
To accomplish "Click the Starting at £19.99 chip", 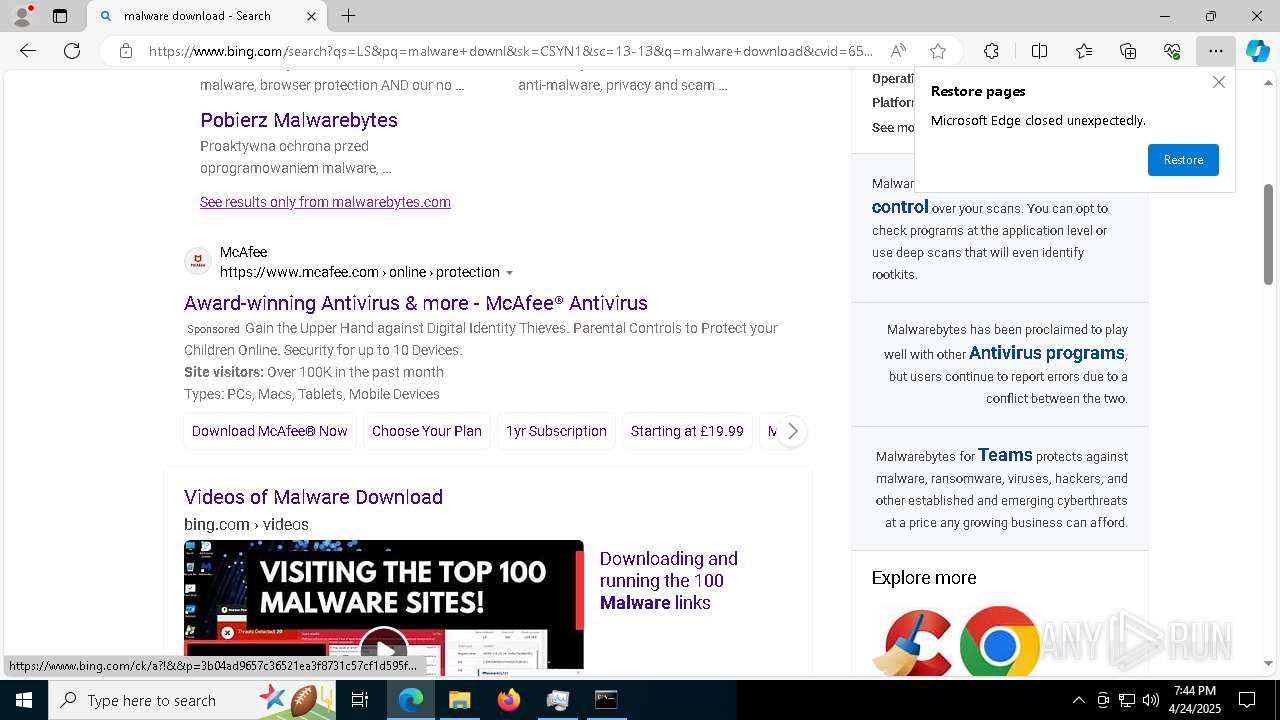I will [687, 431].
